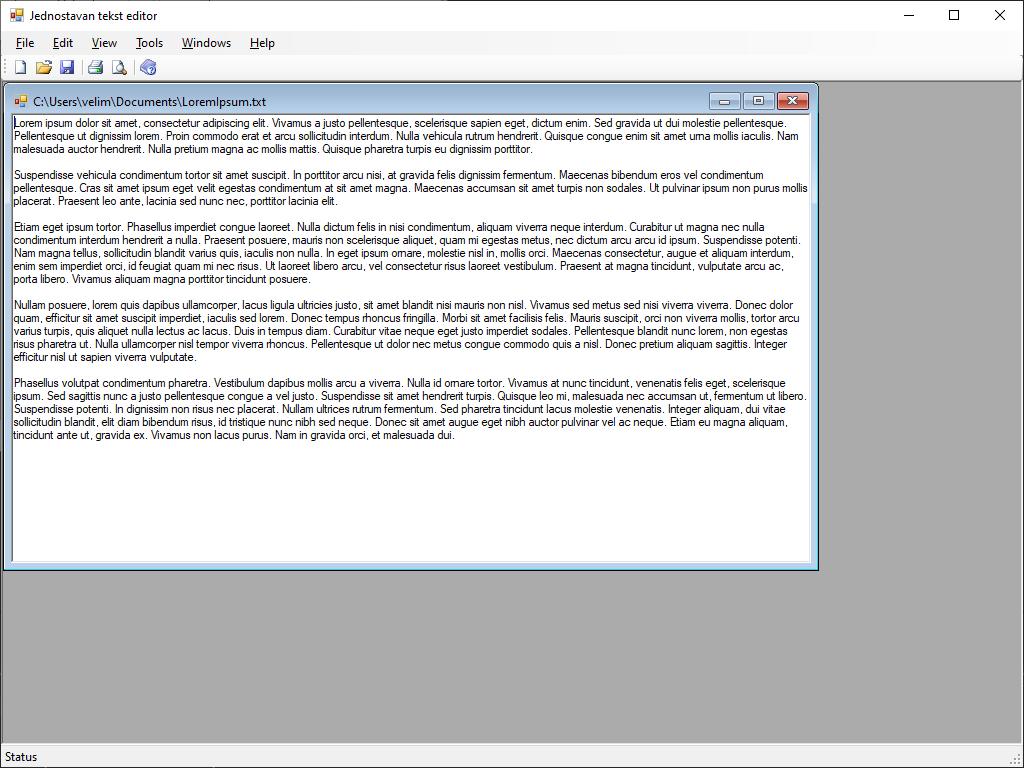This screenshot has width=1024, height=768.
Task: Expand the View menu
Action: (x=104, y=43)
